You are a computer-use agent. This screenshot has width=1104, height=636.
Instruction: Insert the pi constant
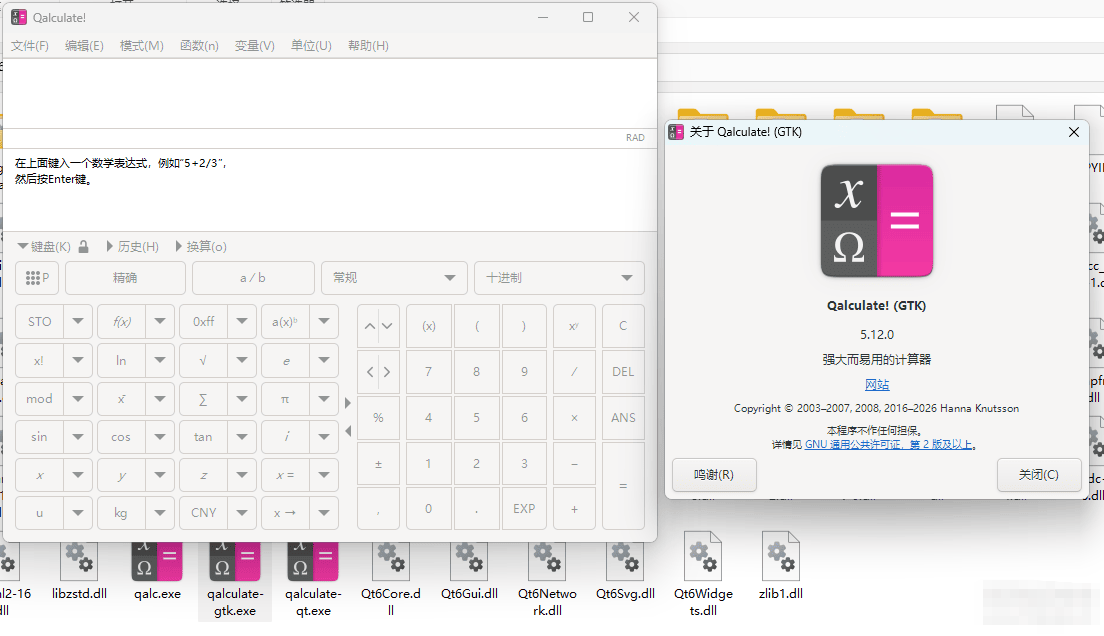285,399
